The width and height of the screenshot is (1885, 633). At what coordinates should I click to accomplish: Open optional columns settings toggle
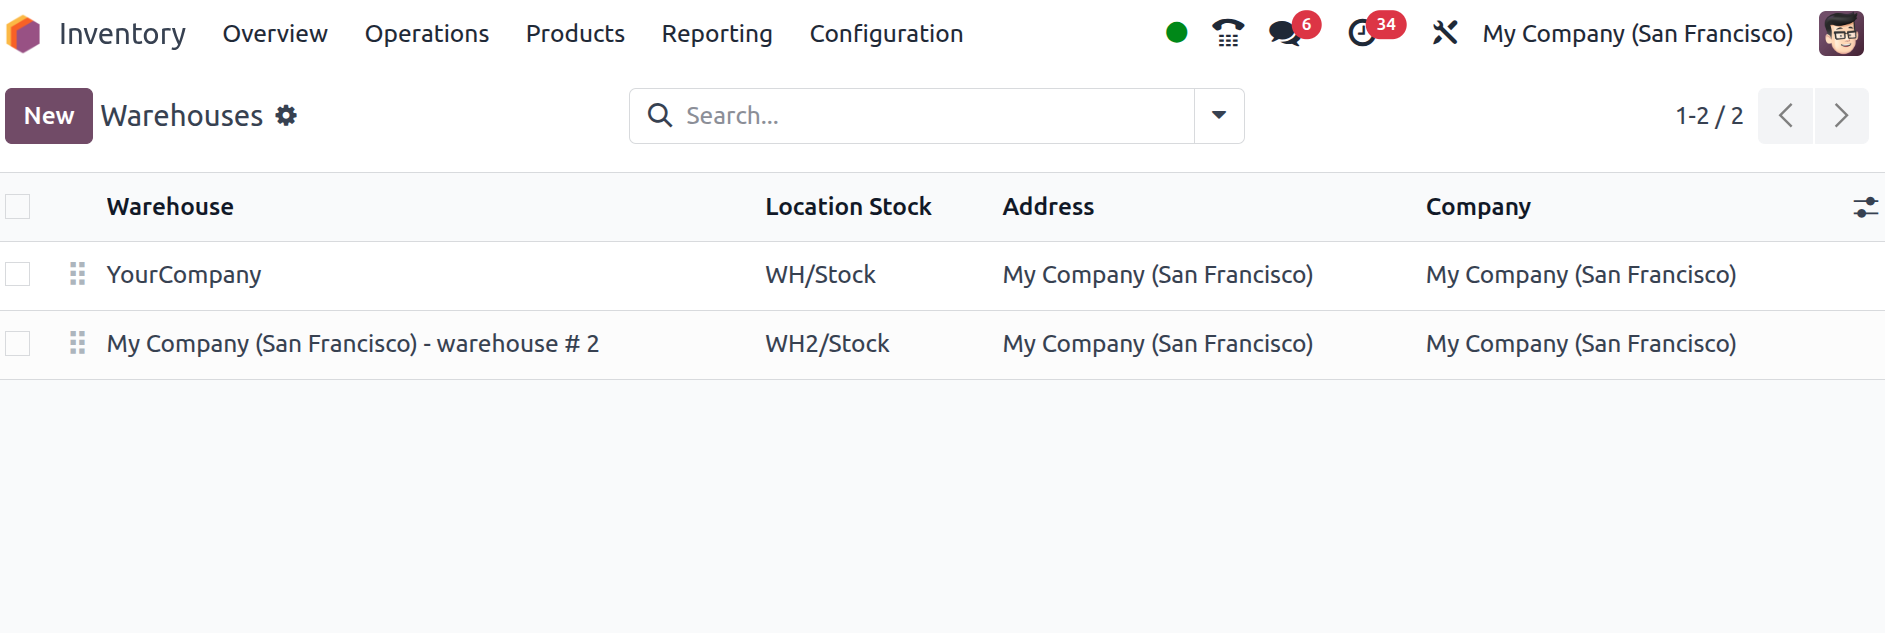(1865, 207)
